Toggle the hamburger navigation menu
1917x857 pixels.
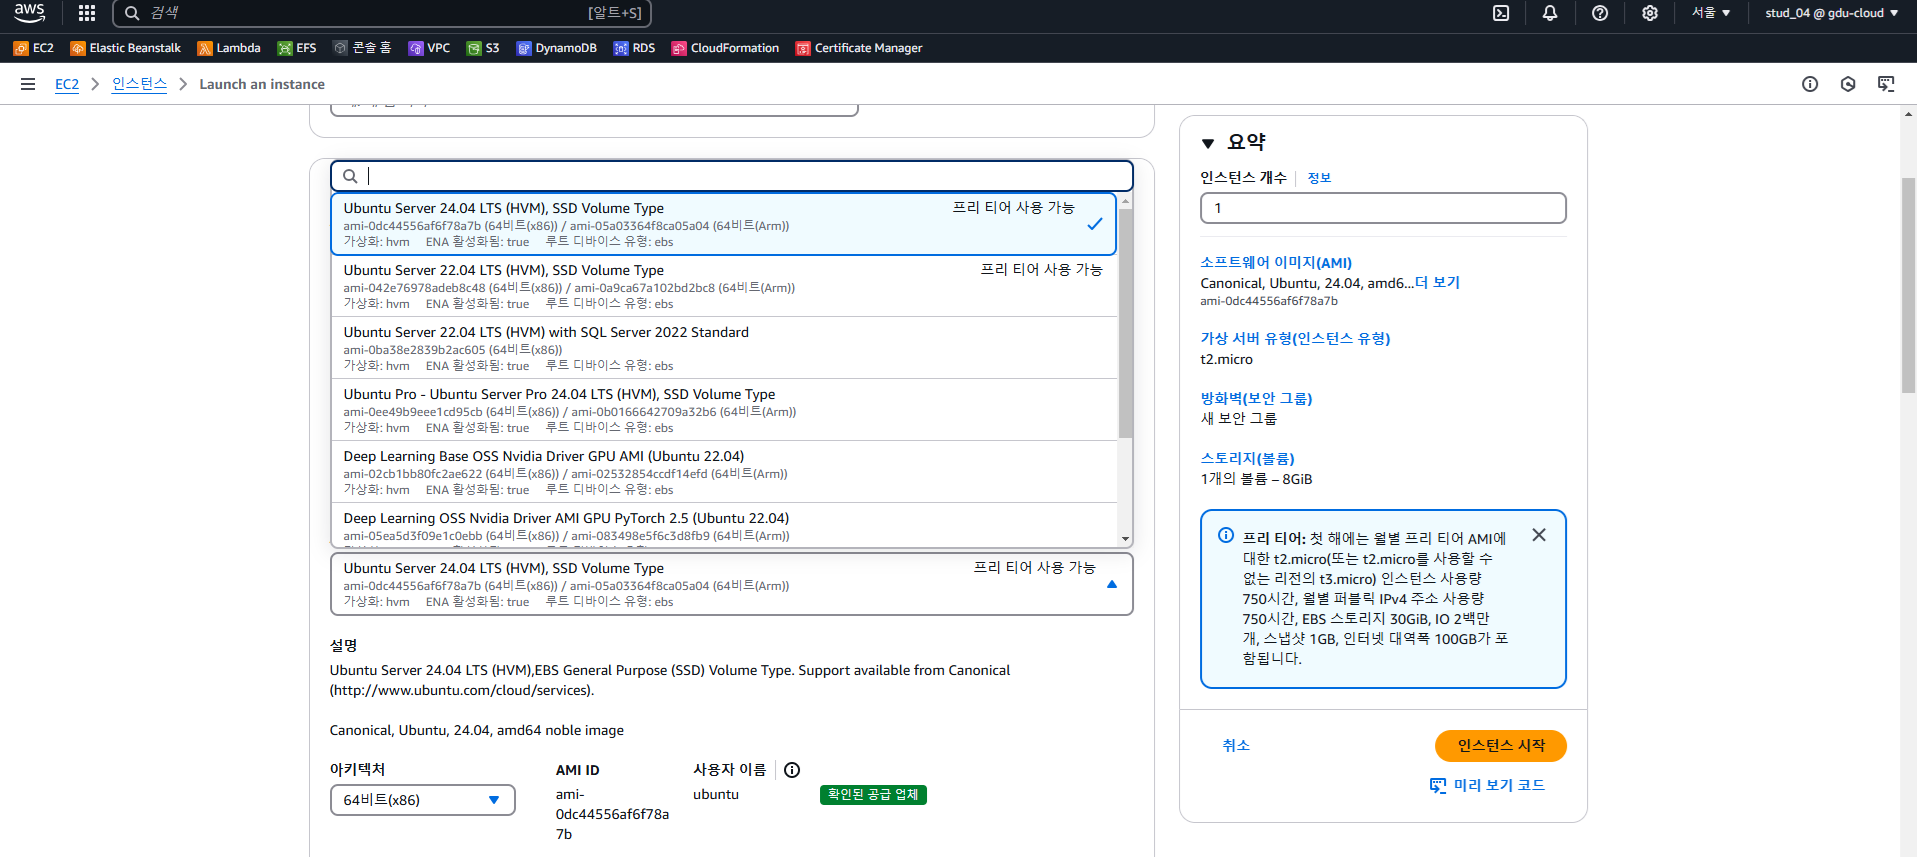point(28,84)
